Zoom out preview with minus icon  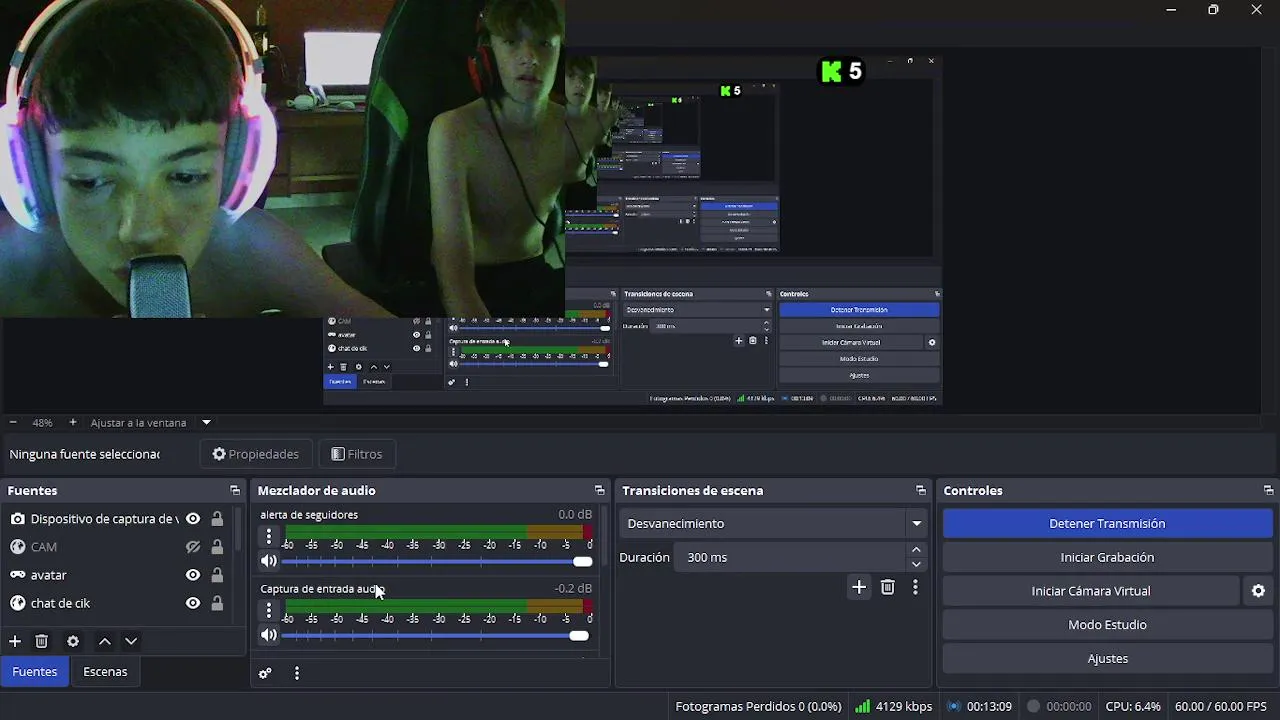point(13,422)
